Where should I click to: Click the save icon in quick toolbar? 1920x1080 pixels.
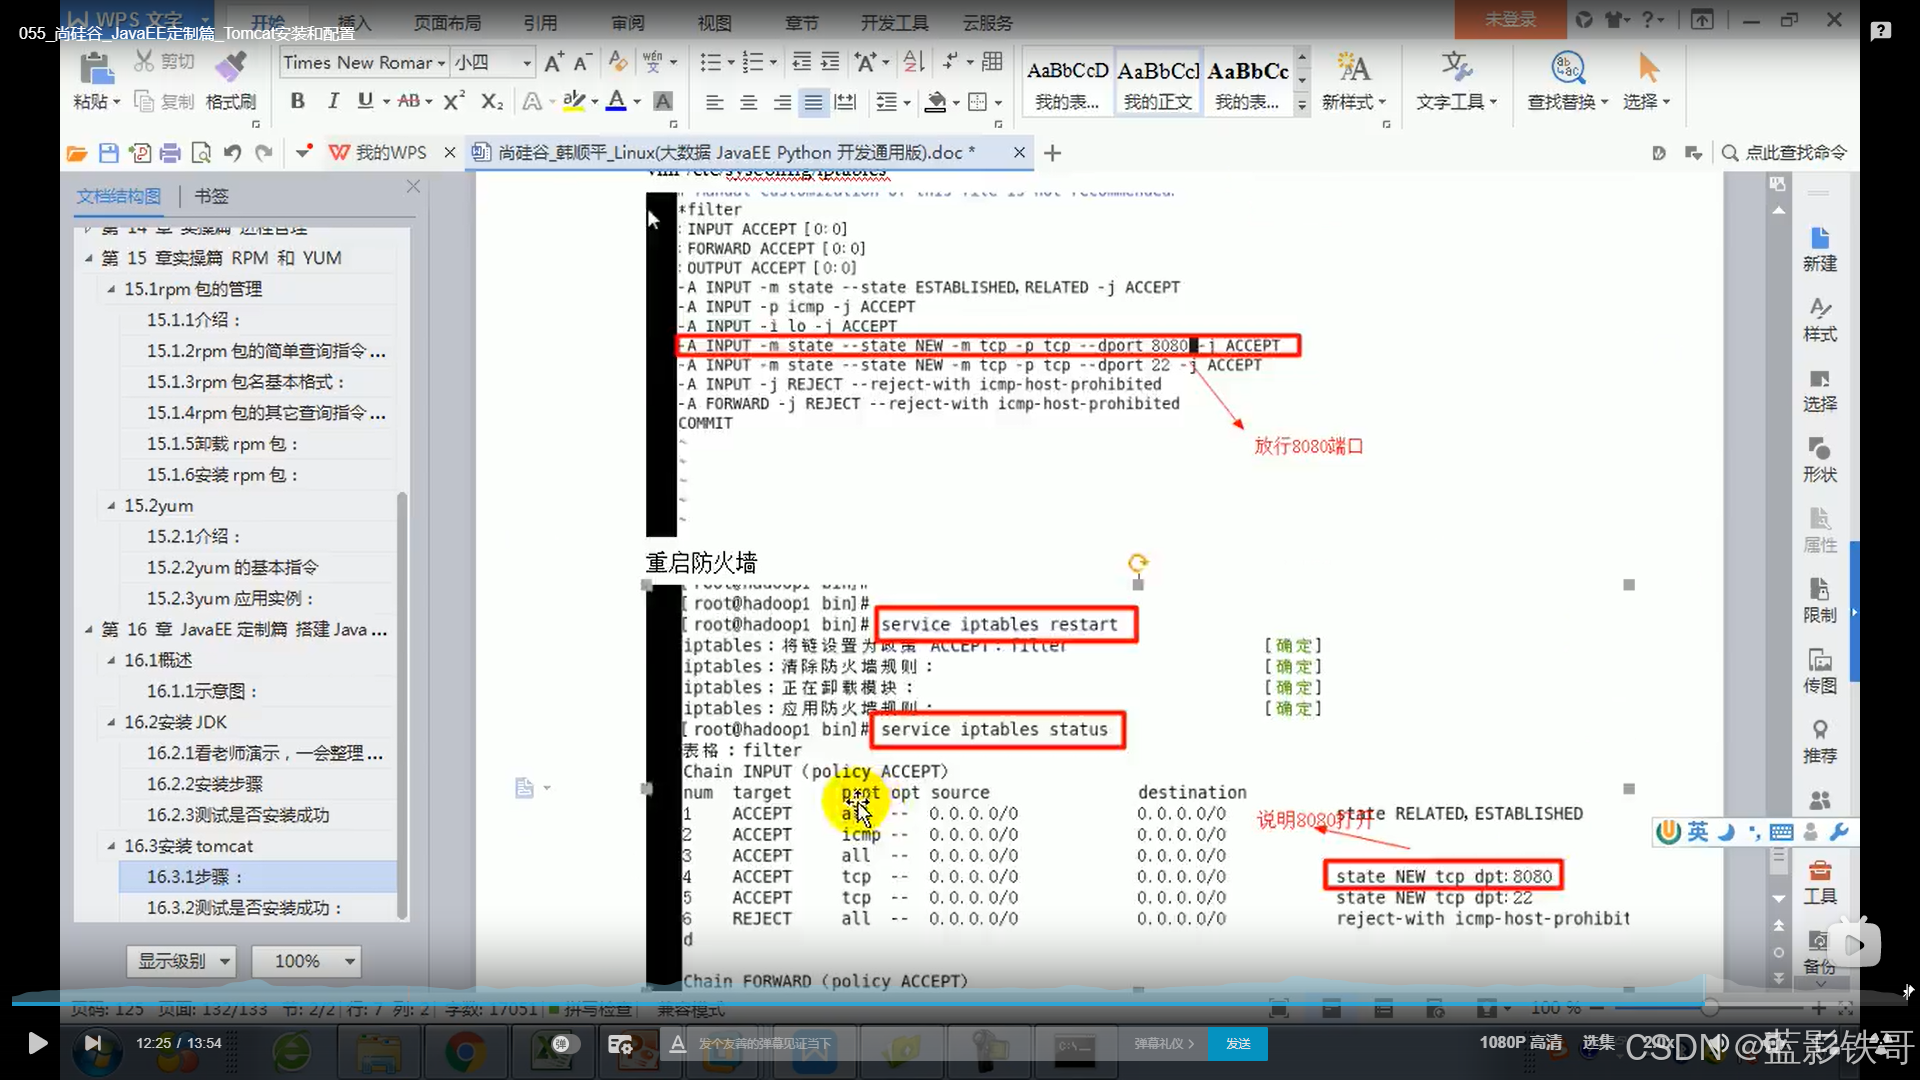tap(108, 153)
